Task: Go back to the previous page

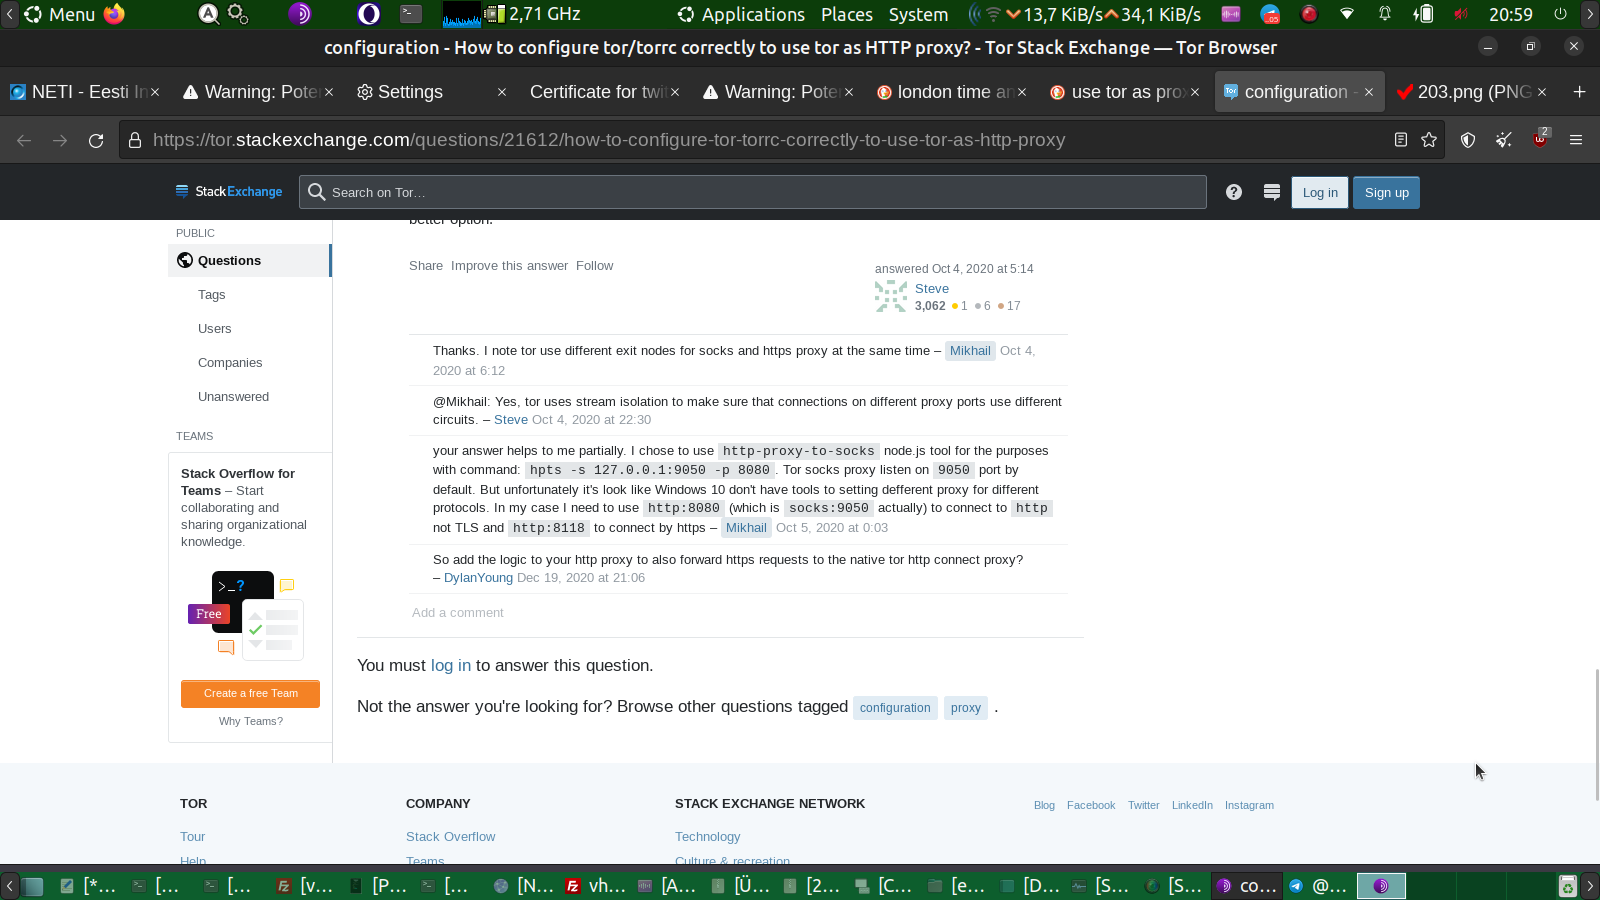Action: pyautogui.click(x=24, y=140)
